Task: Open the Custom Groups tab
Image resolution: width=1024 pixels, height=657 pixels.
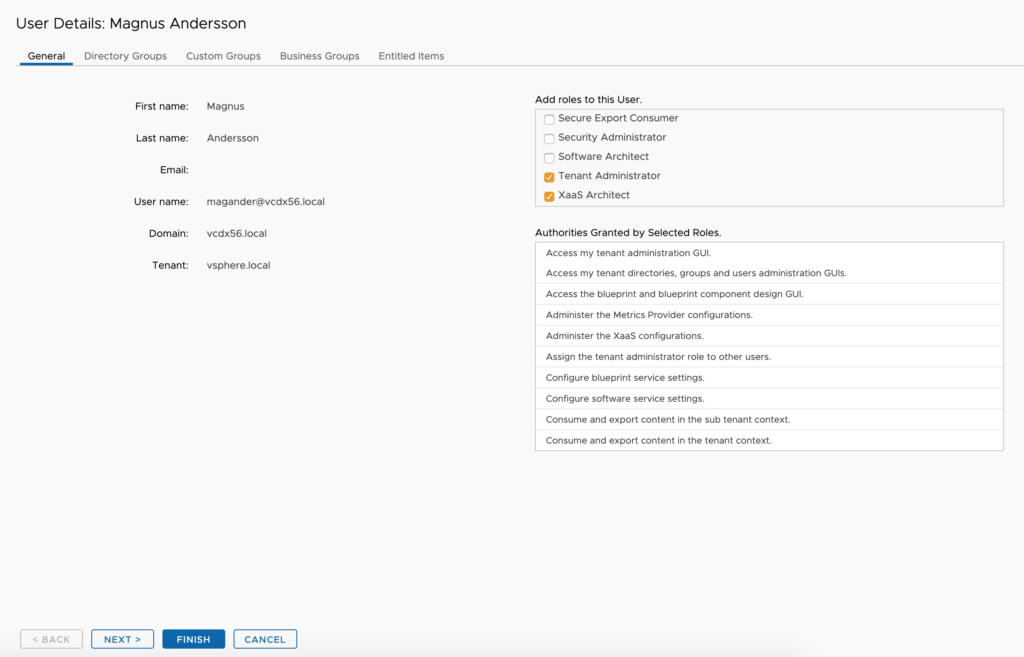Action: 223,56
